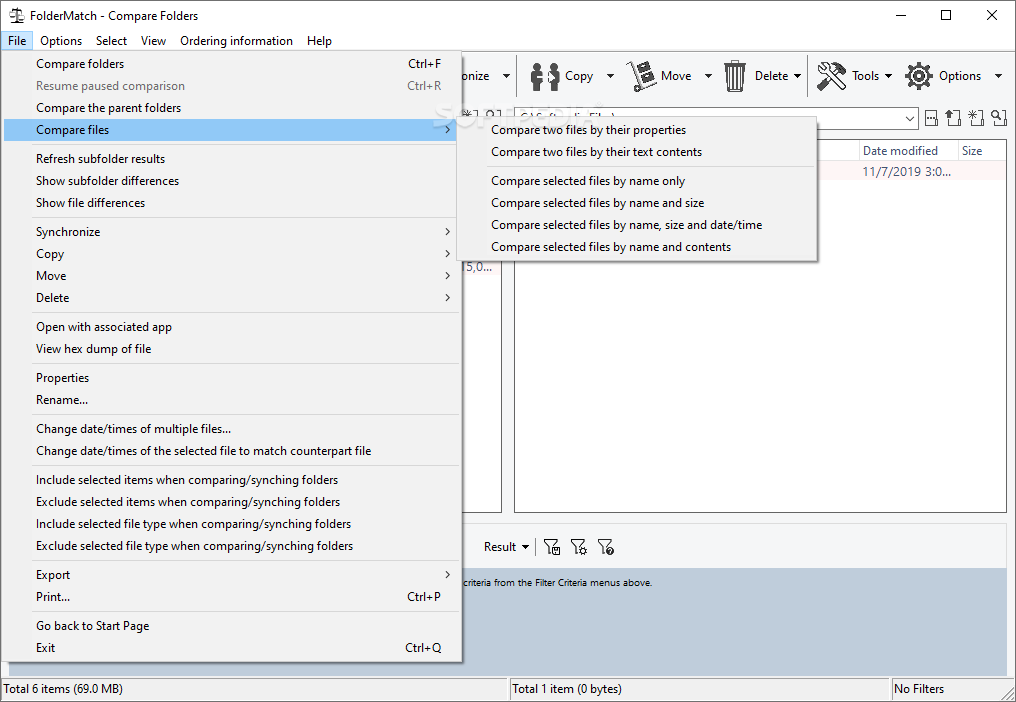Choose Exclude selected items when comparing/synching folders
Screen dimensions: 1016x702
click(x=231, y=503)
